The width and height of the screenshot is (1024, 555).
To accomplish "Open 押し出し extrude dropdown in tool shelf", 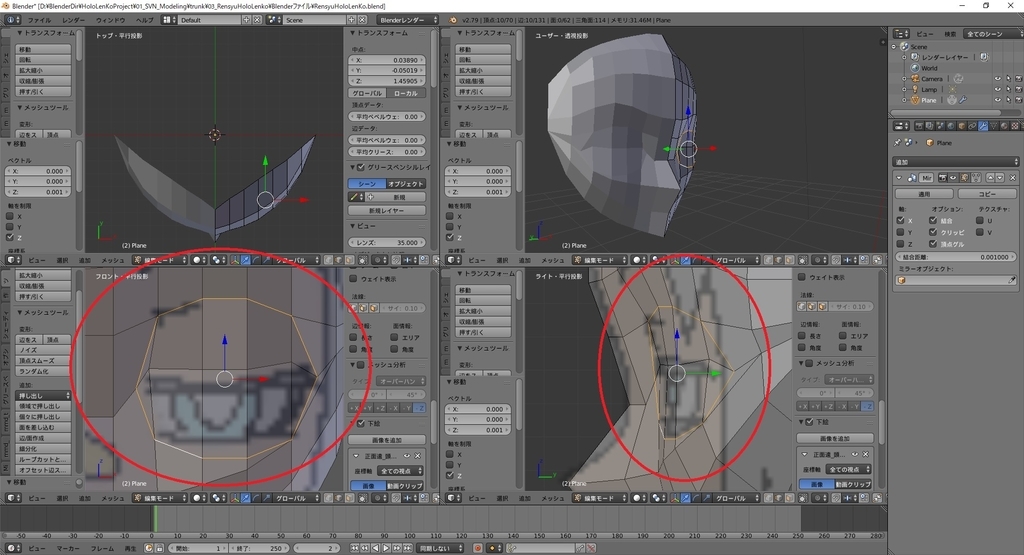I will [x=43, y=396].
